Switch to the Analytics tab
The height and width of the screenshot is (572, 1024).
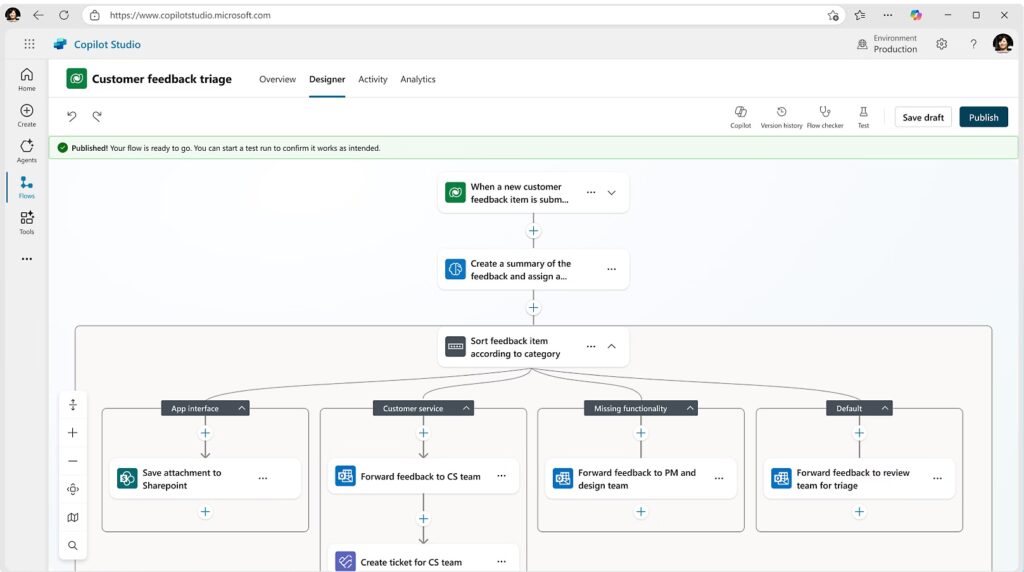pos(417,79)
